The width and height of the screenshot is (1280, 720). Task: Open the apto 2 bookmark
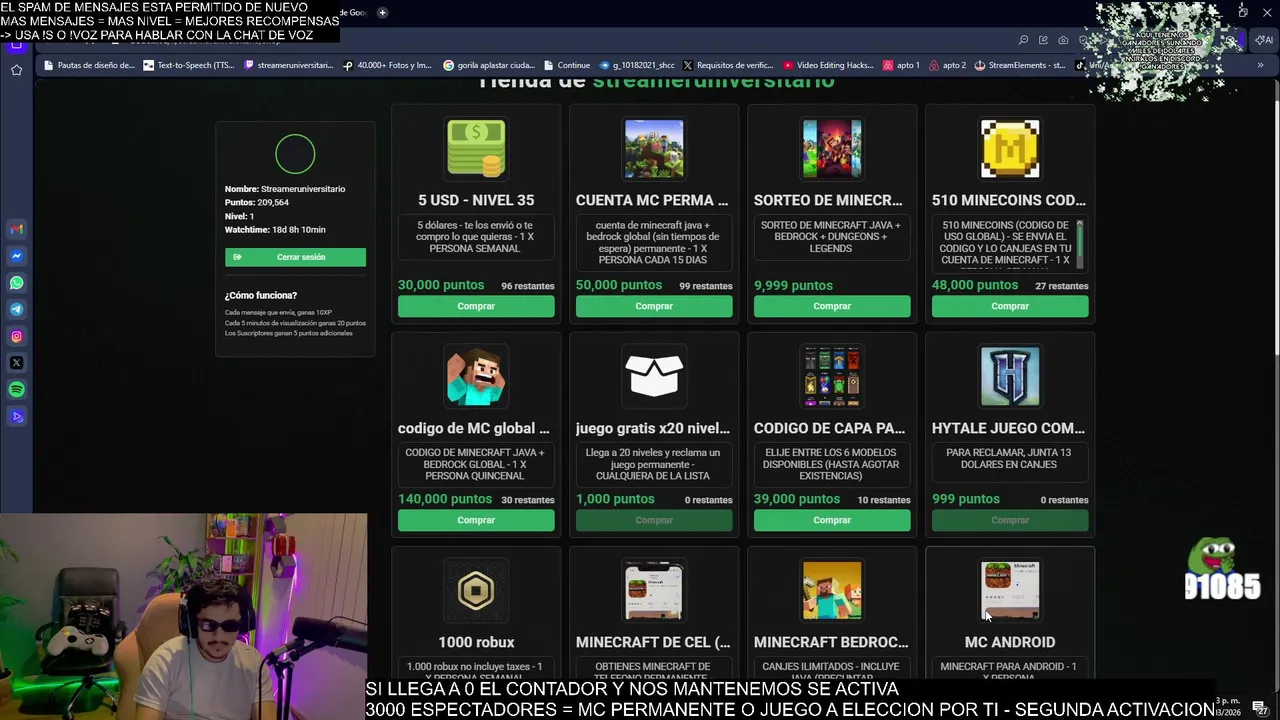pyautogui.click(x=948, y=65)
